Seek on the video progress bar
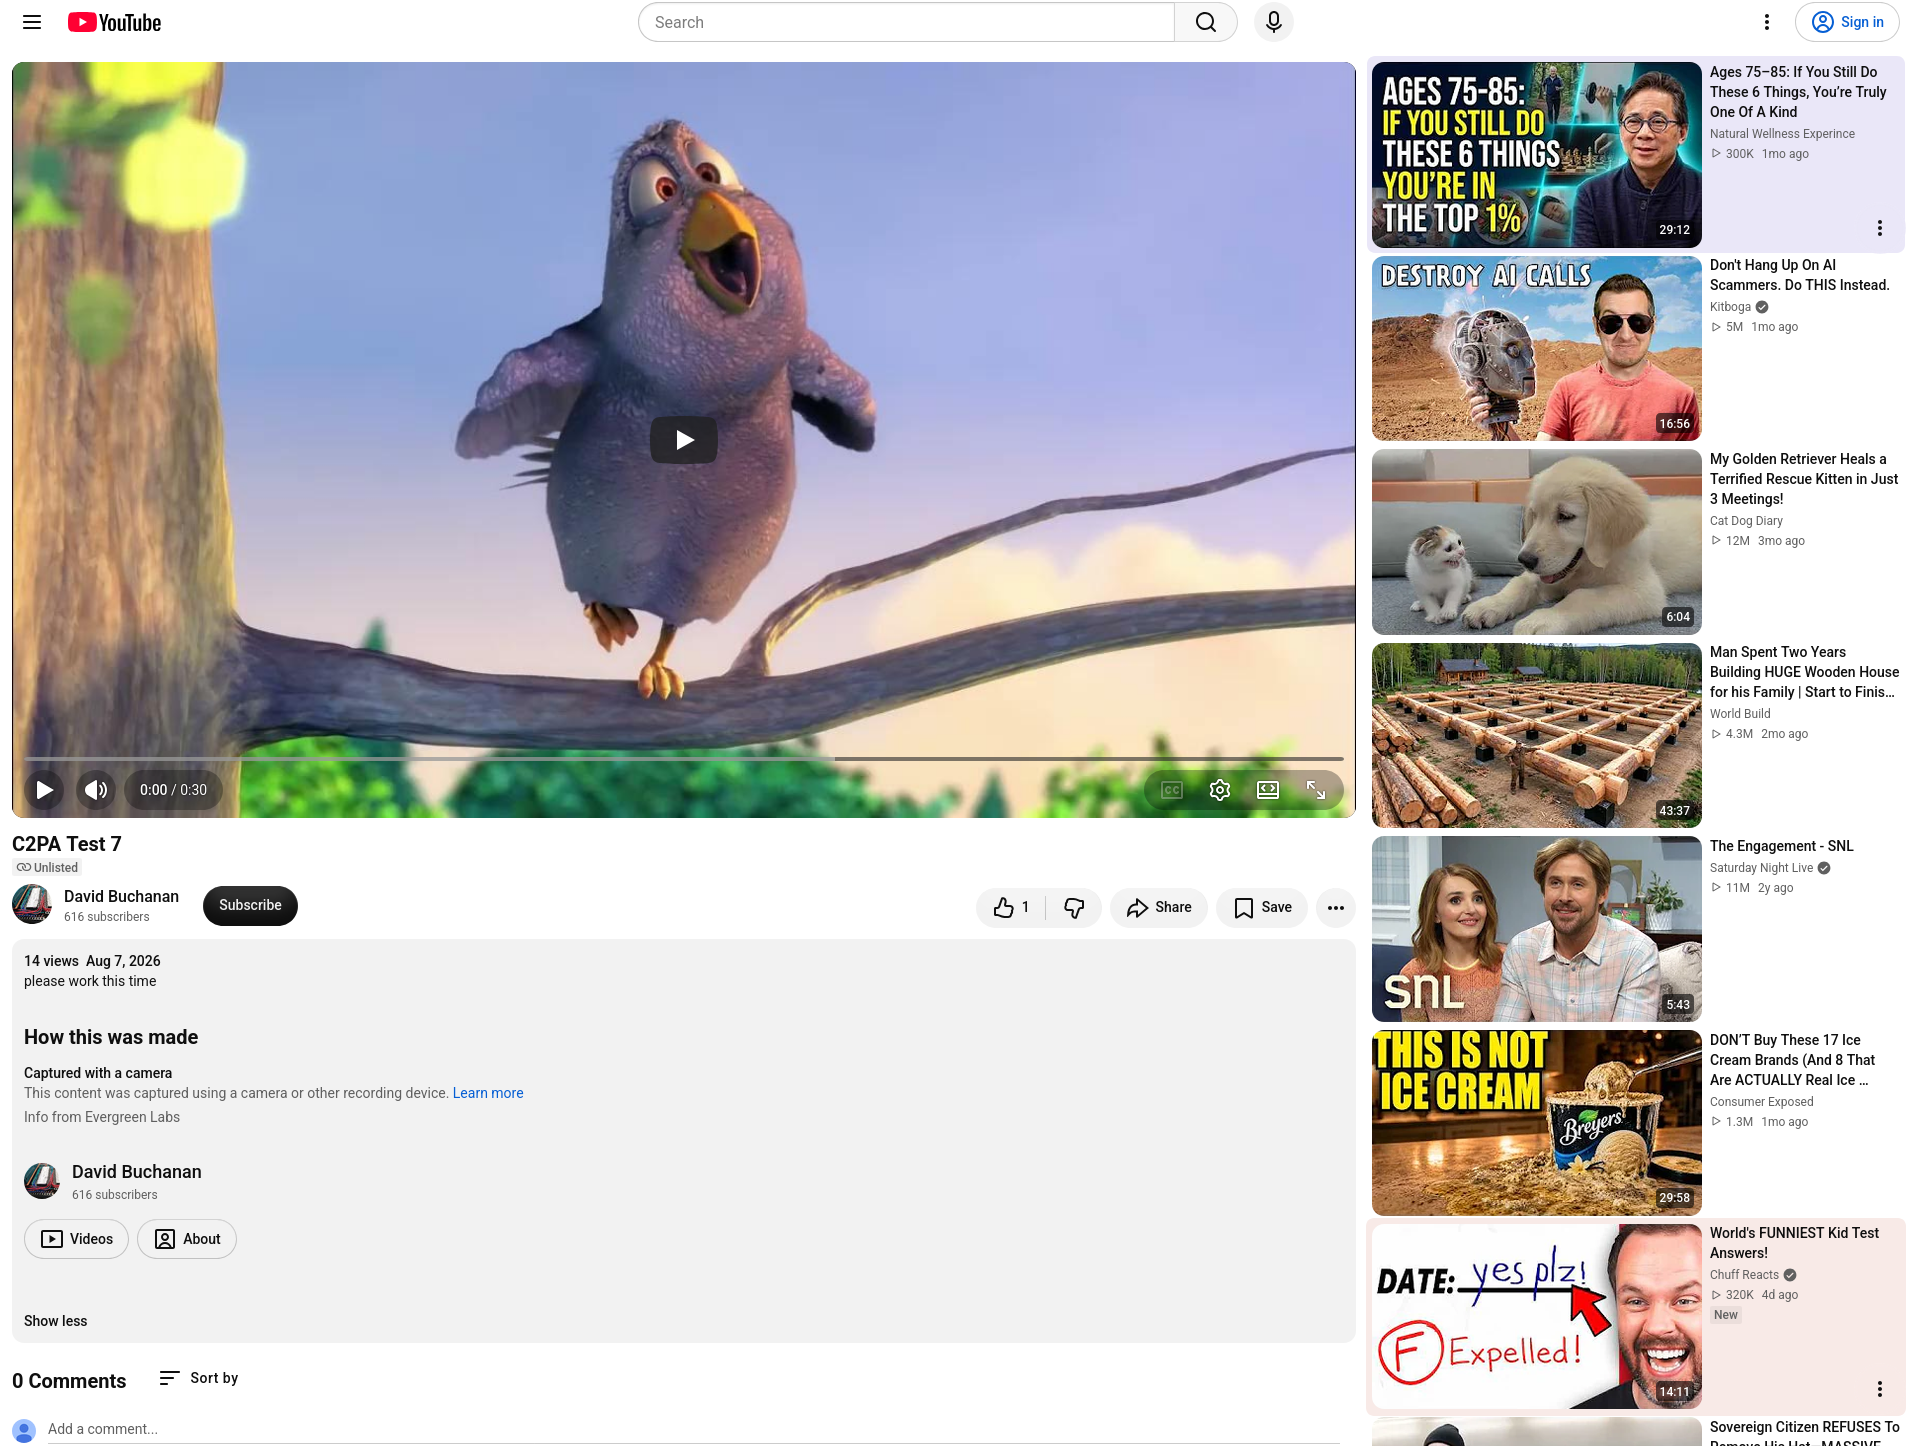 (x=684, y=759)
